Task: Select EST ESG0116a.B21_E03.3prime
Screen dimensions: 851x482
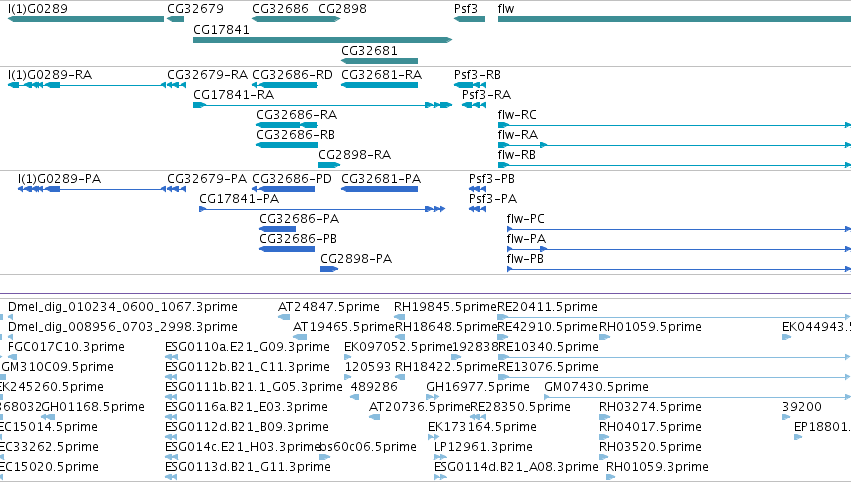Action: tap(172, 417)
